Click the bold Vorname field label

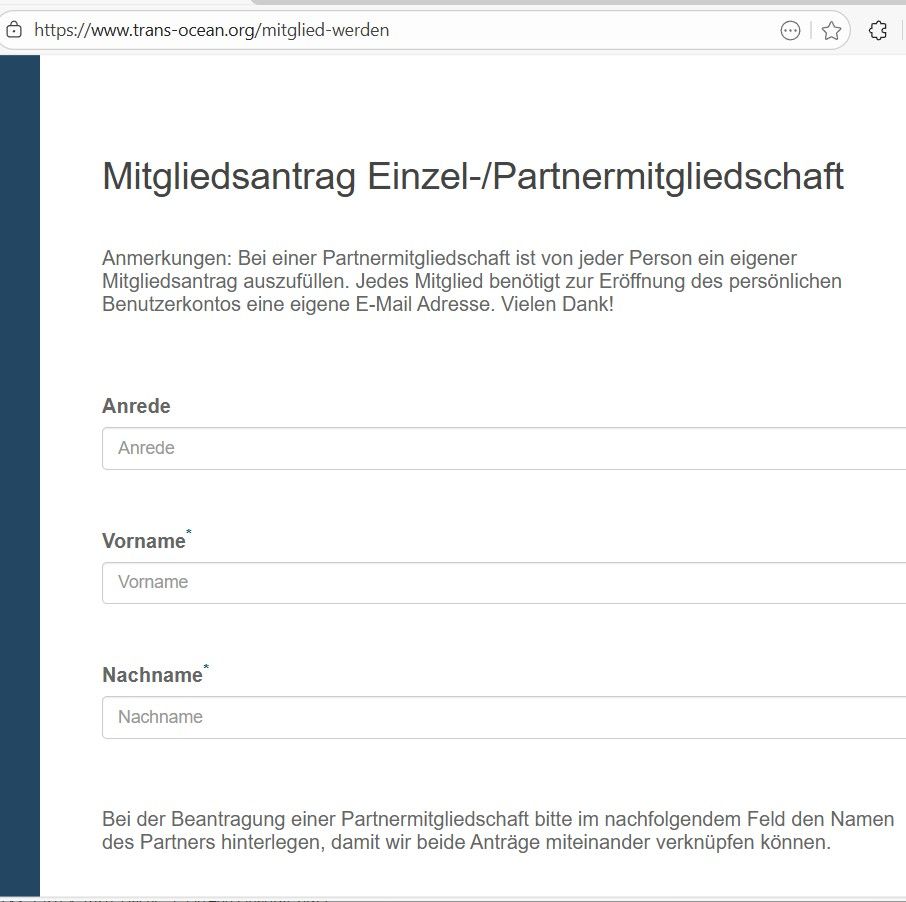143,541
